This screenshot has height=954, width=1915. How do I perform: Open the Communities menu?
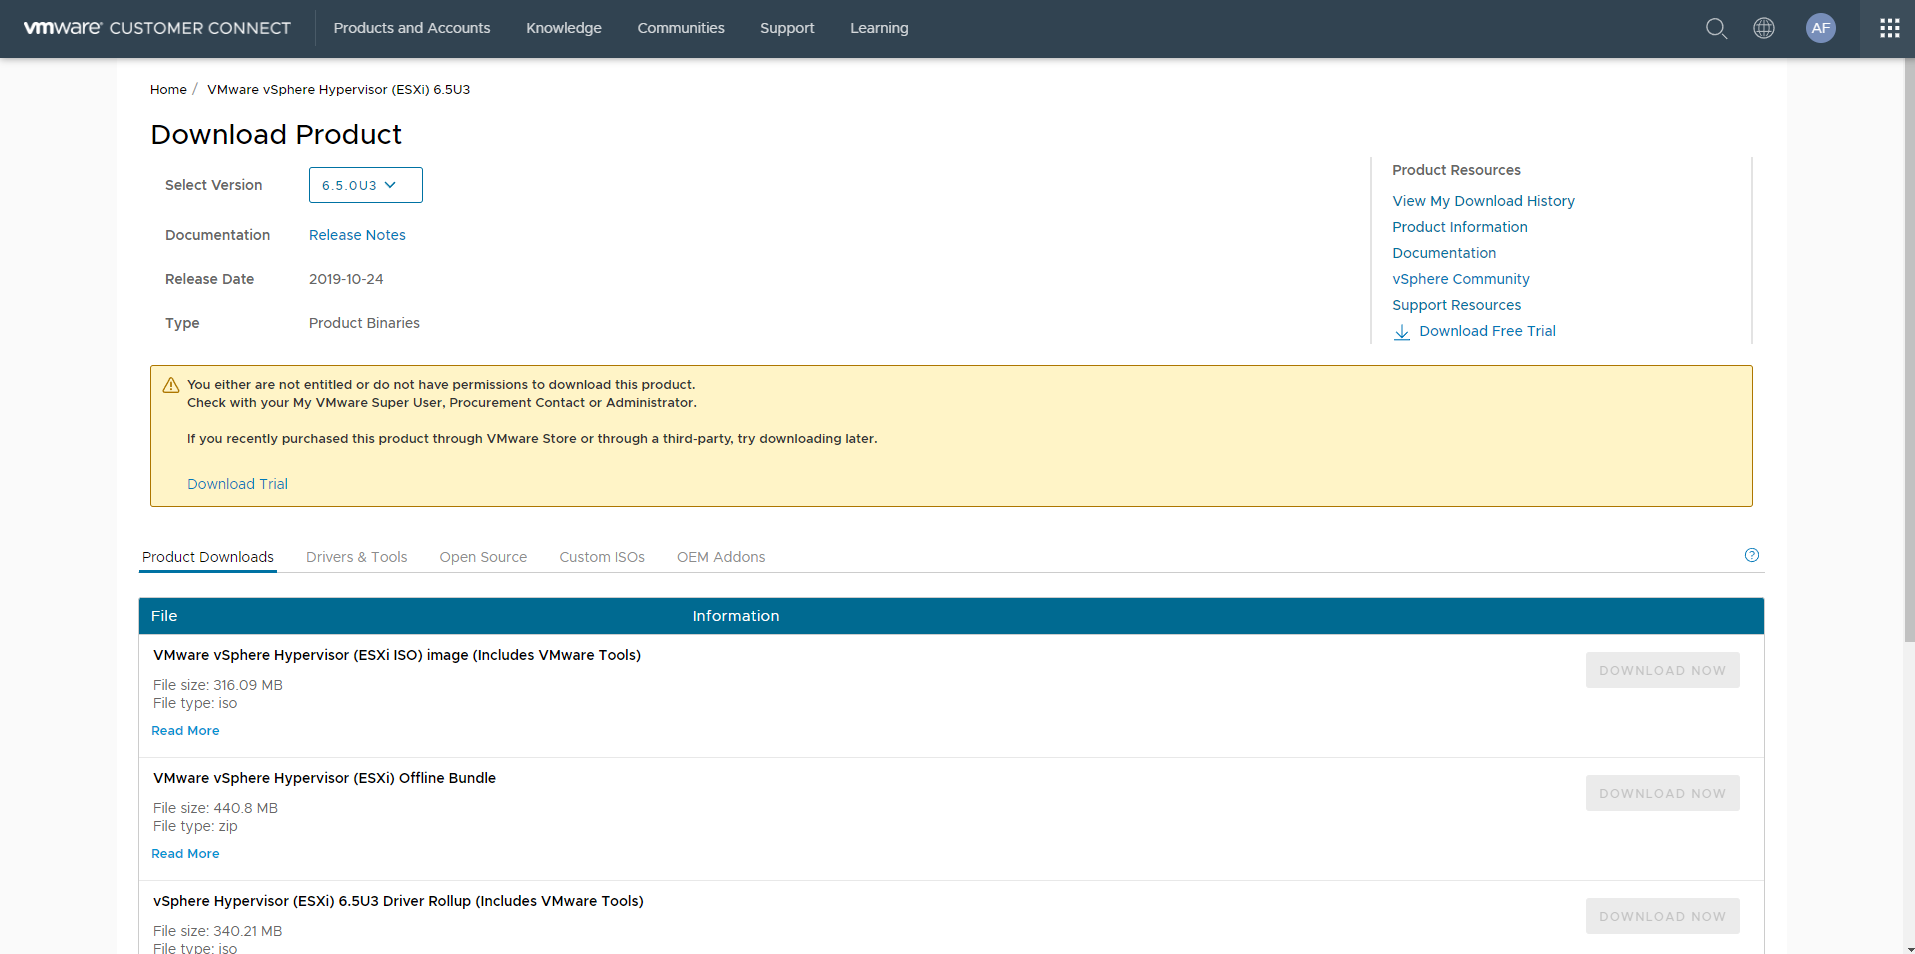pyautogui.click(x=681, y=28)
